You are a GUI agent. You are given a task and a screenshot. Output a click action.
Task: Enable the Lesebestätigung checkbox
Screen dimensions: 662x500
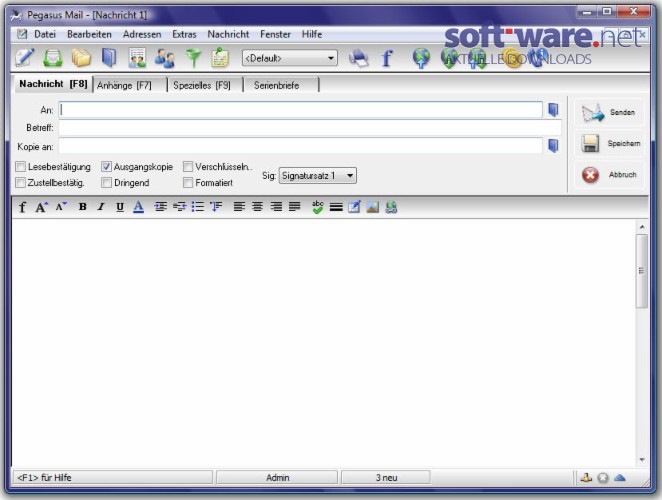[x=20, y=166]
